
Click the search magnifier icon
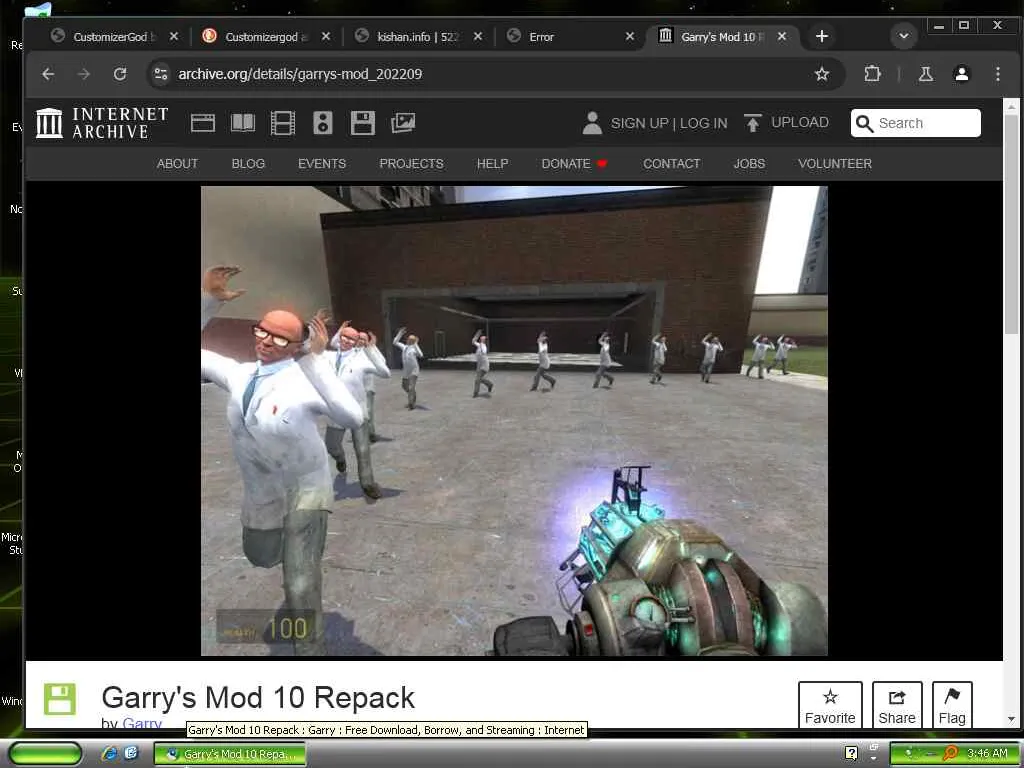[x=864, y=123]
